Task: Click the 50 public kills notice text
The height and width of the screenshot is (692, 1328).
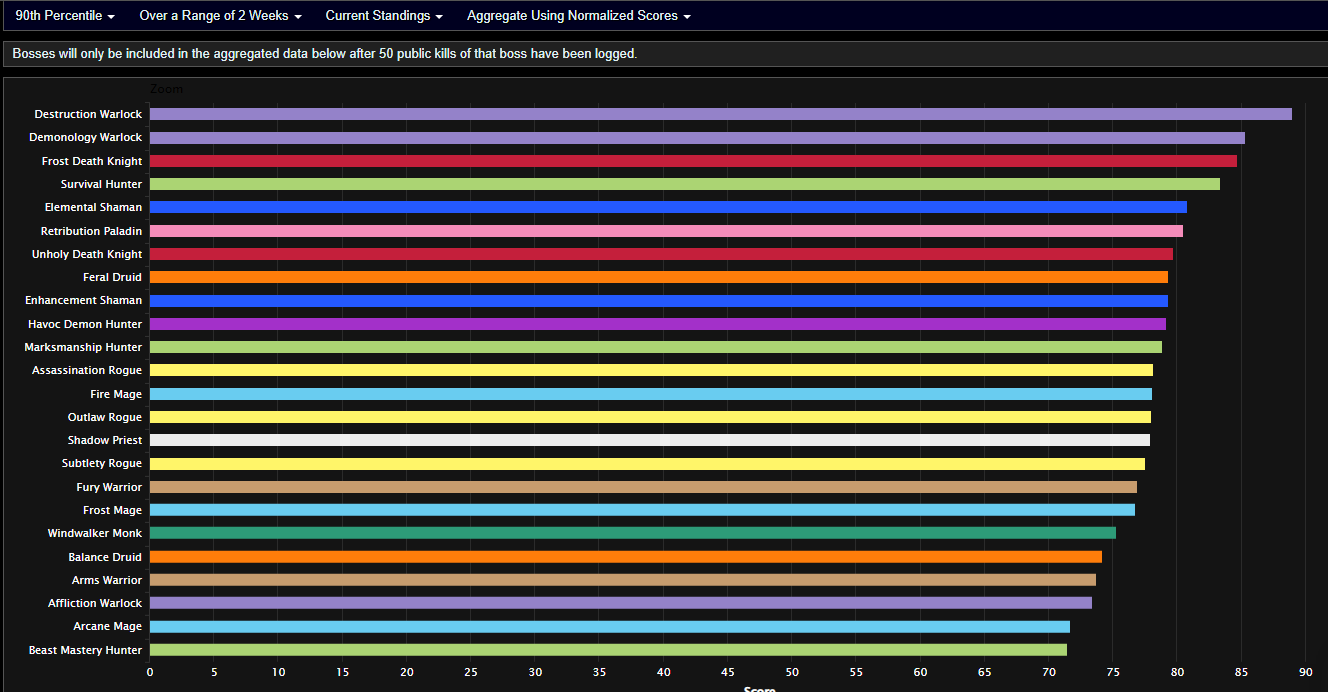Action: click(325, 54)
